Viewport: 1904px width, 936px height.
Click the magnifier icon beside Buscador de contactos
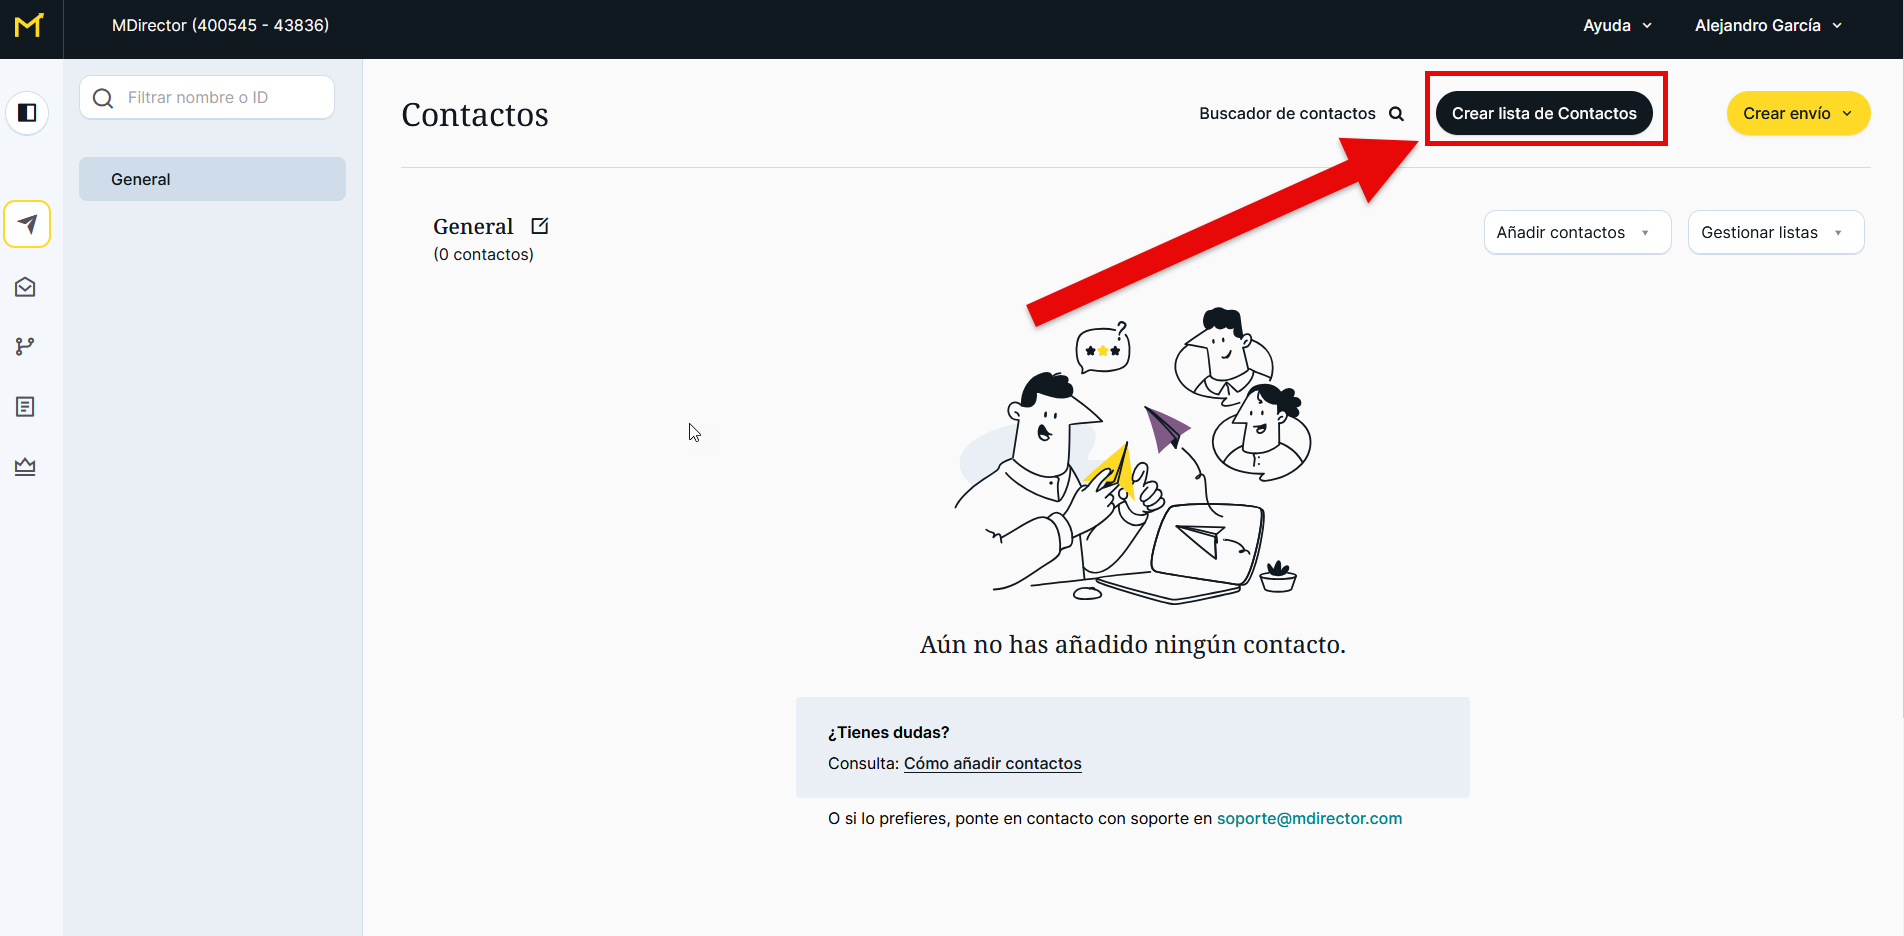[1396, 114]
